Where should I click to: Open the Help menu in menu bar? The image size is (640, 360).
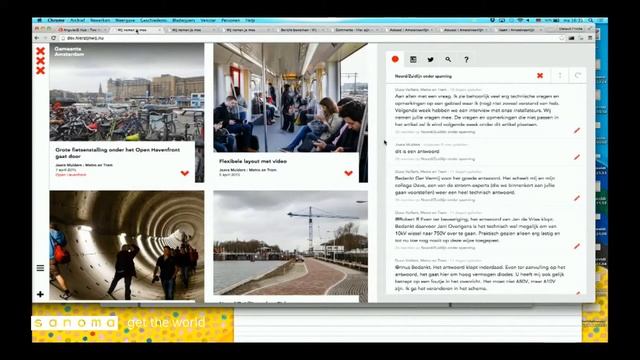point(250,20)
